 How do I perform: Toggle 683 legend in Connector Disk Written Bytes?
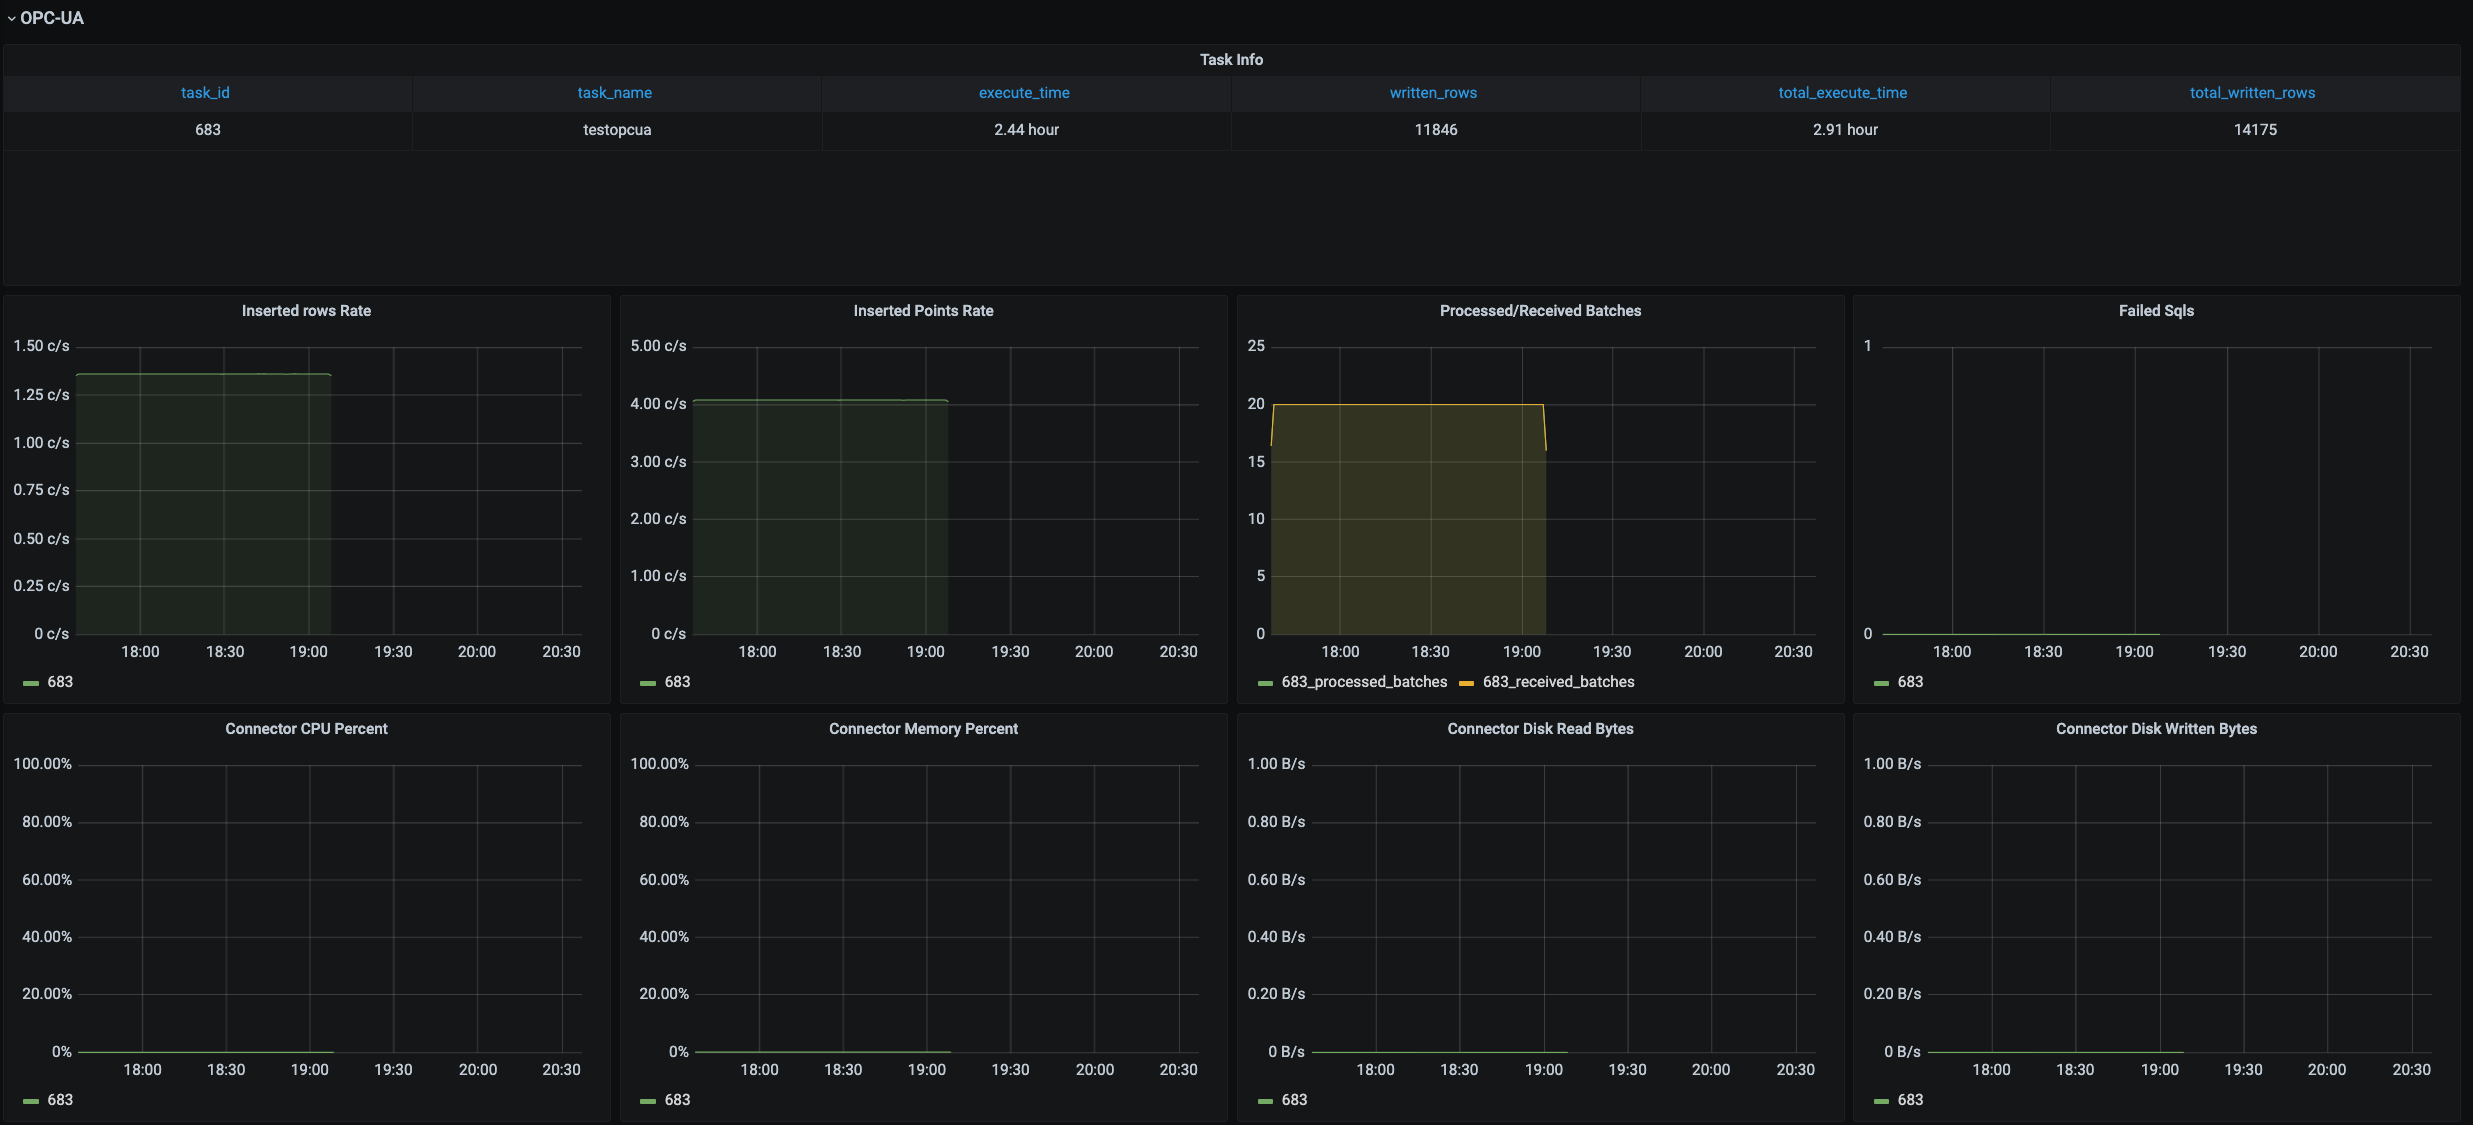pos(1910,1100)
